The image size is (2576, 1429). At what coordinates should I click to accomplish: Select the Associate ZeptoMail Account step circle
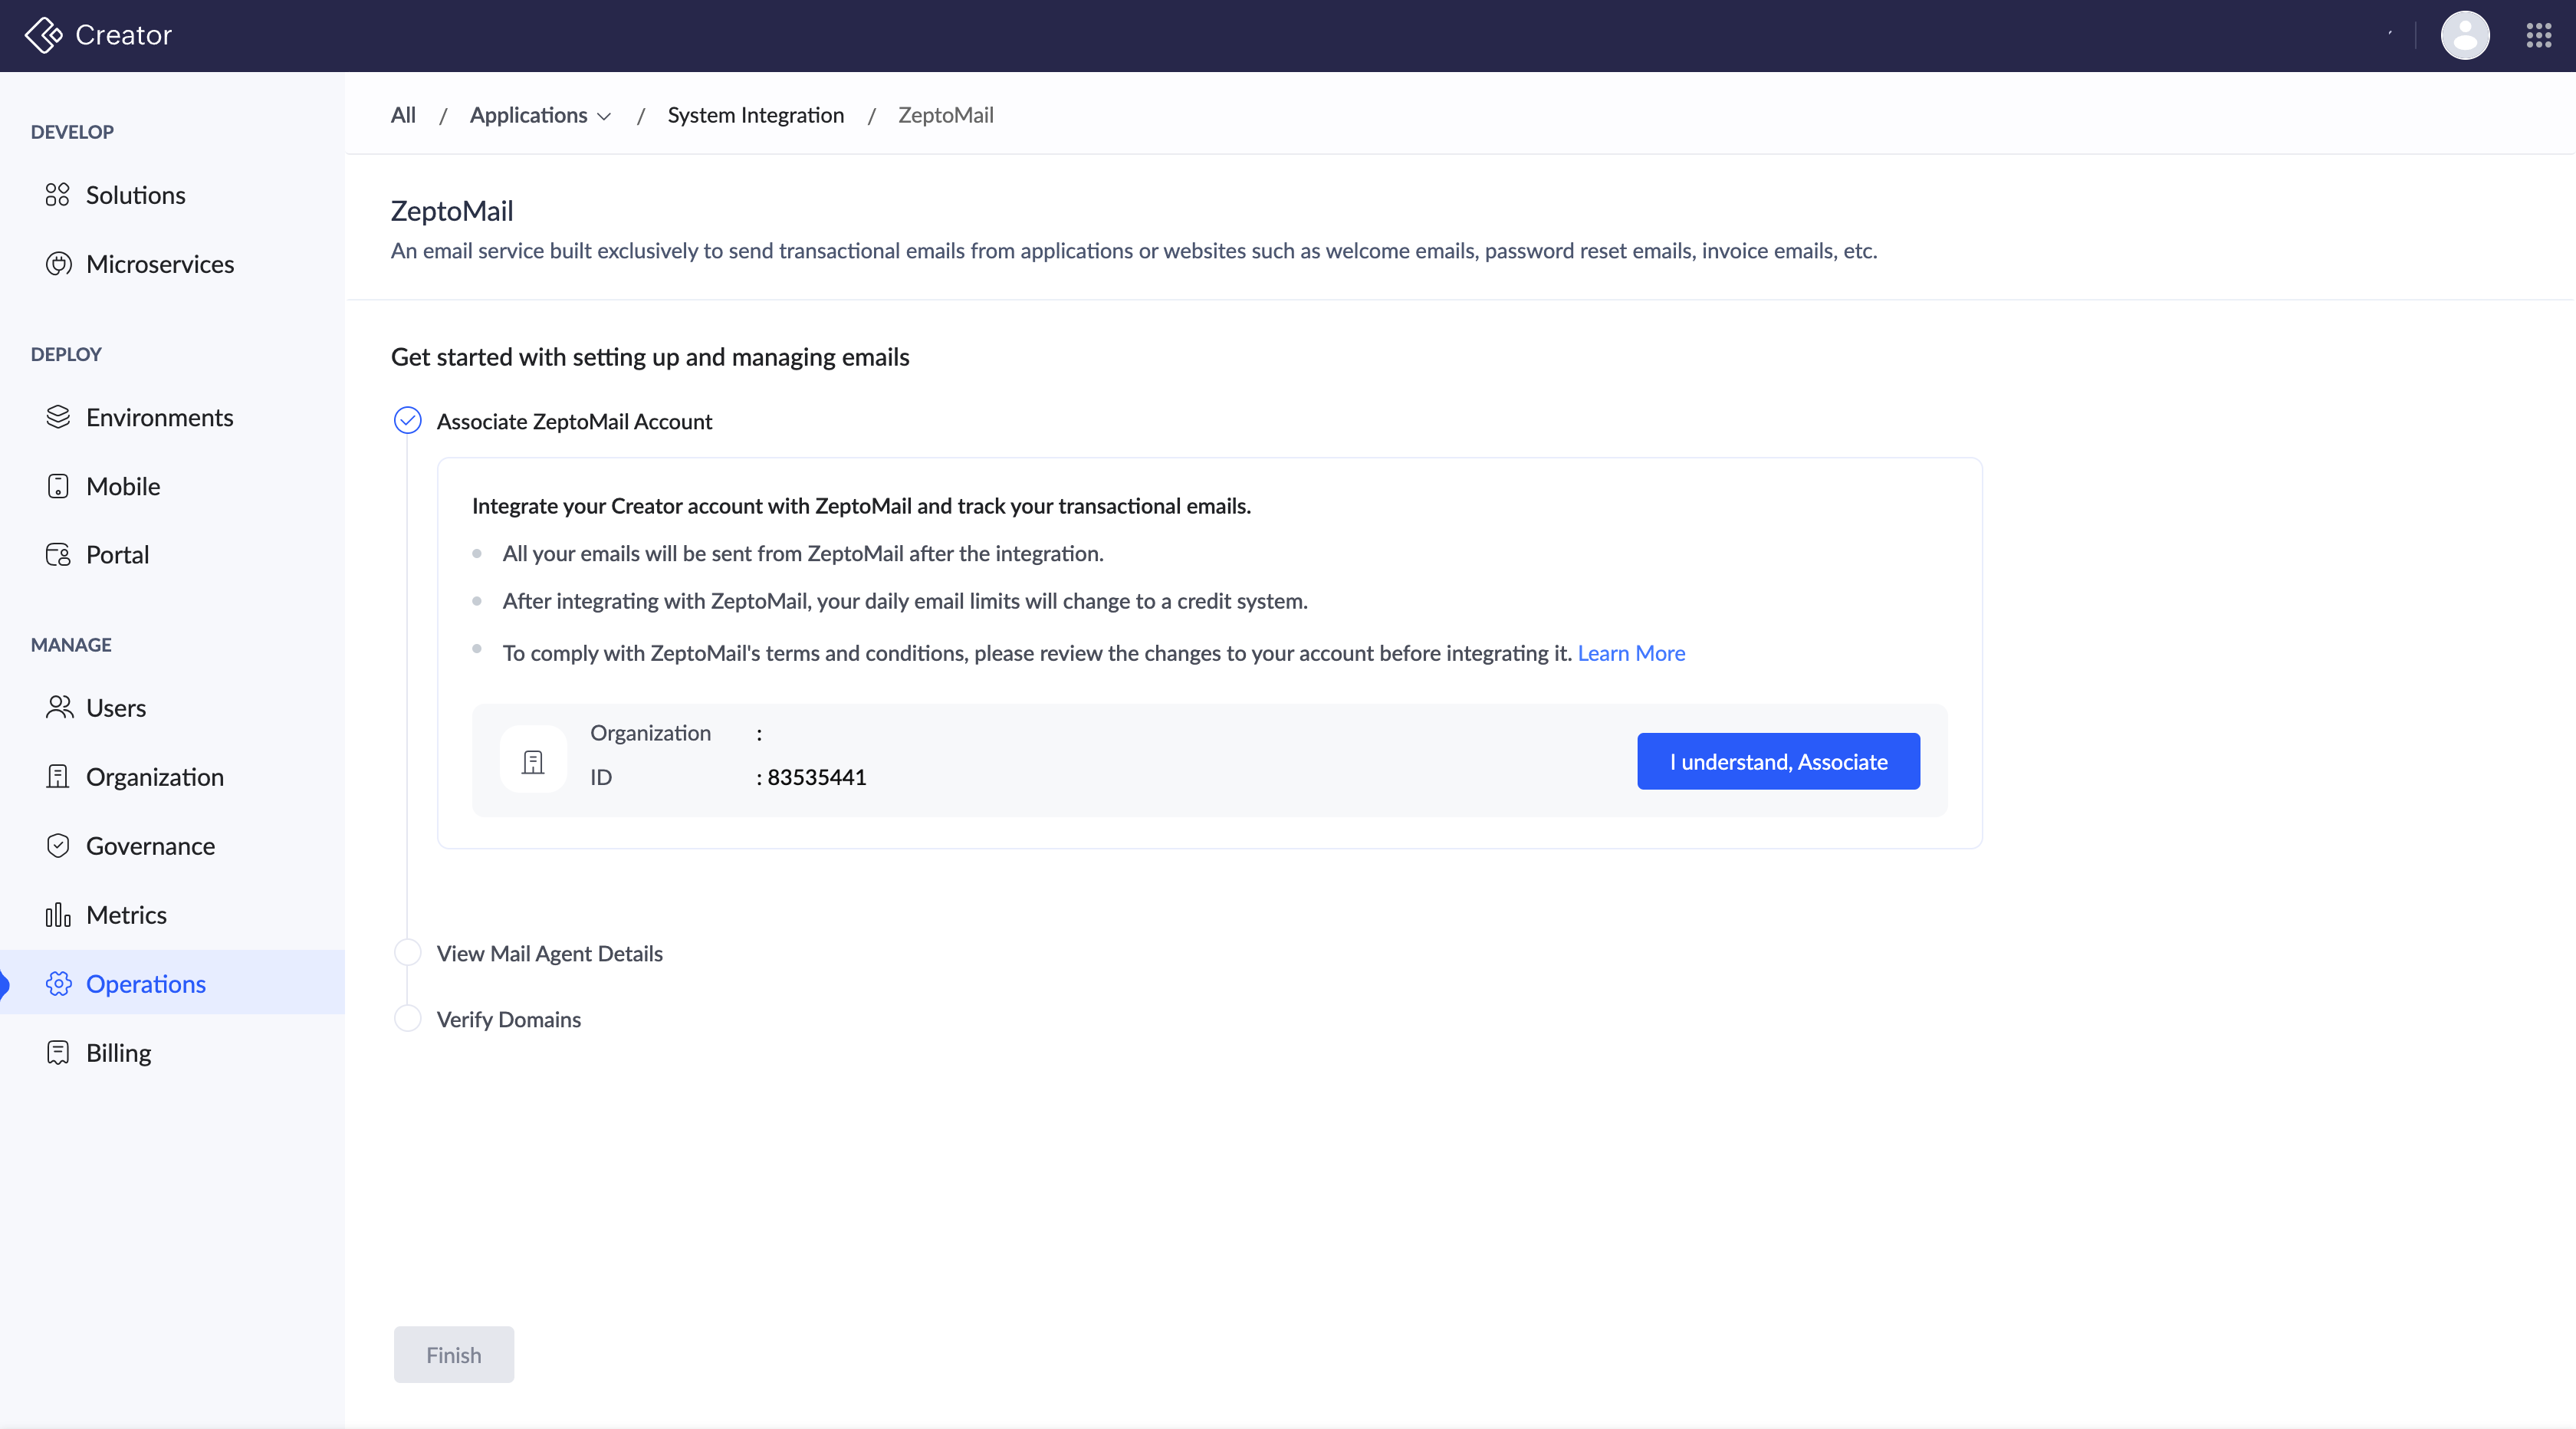[407, 421]
